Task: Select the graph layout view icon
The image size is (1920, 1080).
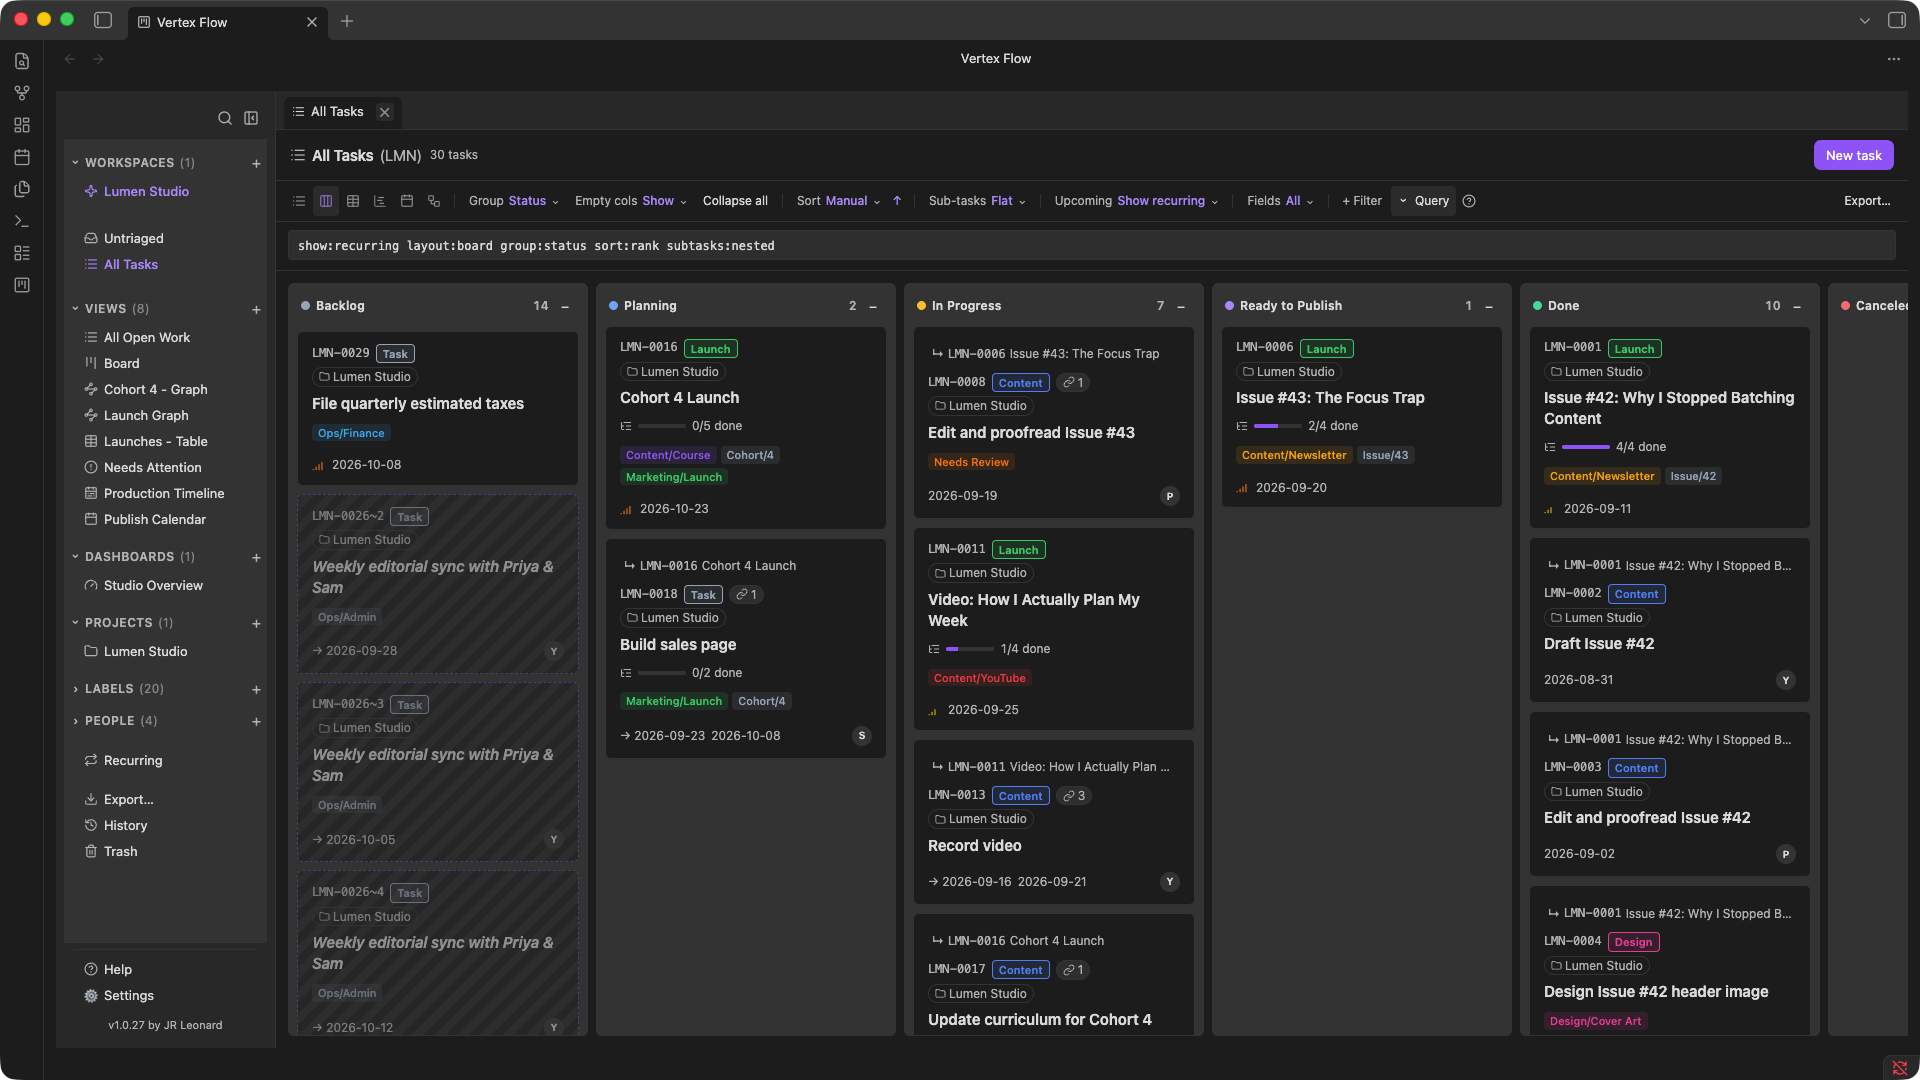Action: pos(434,201)
